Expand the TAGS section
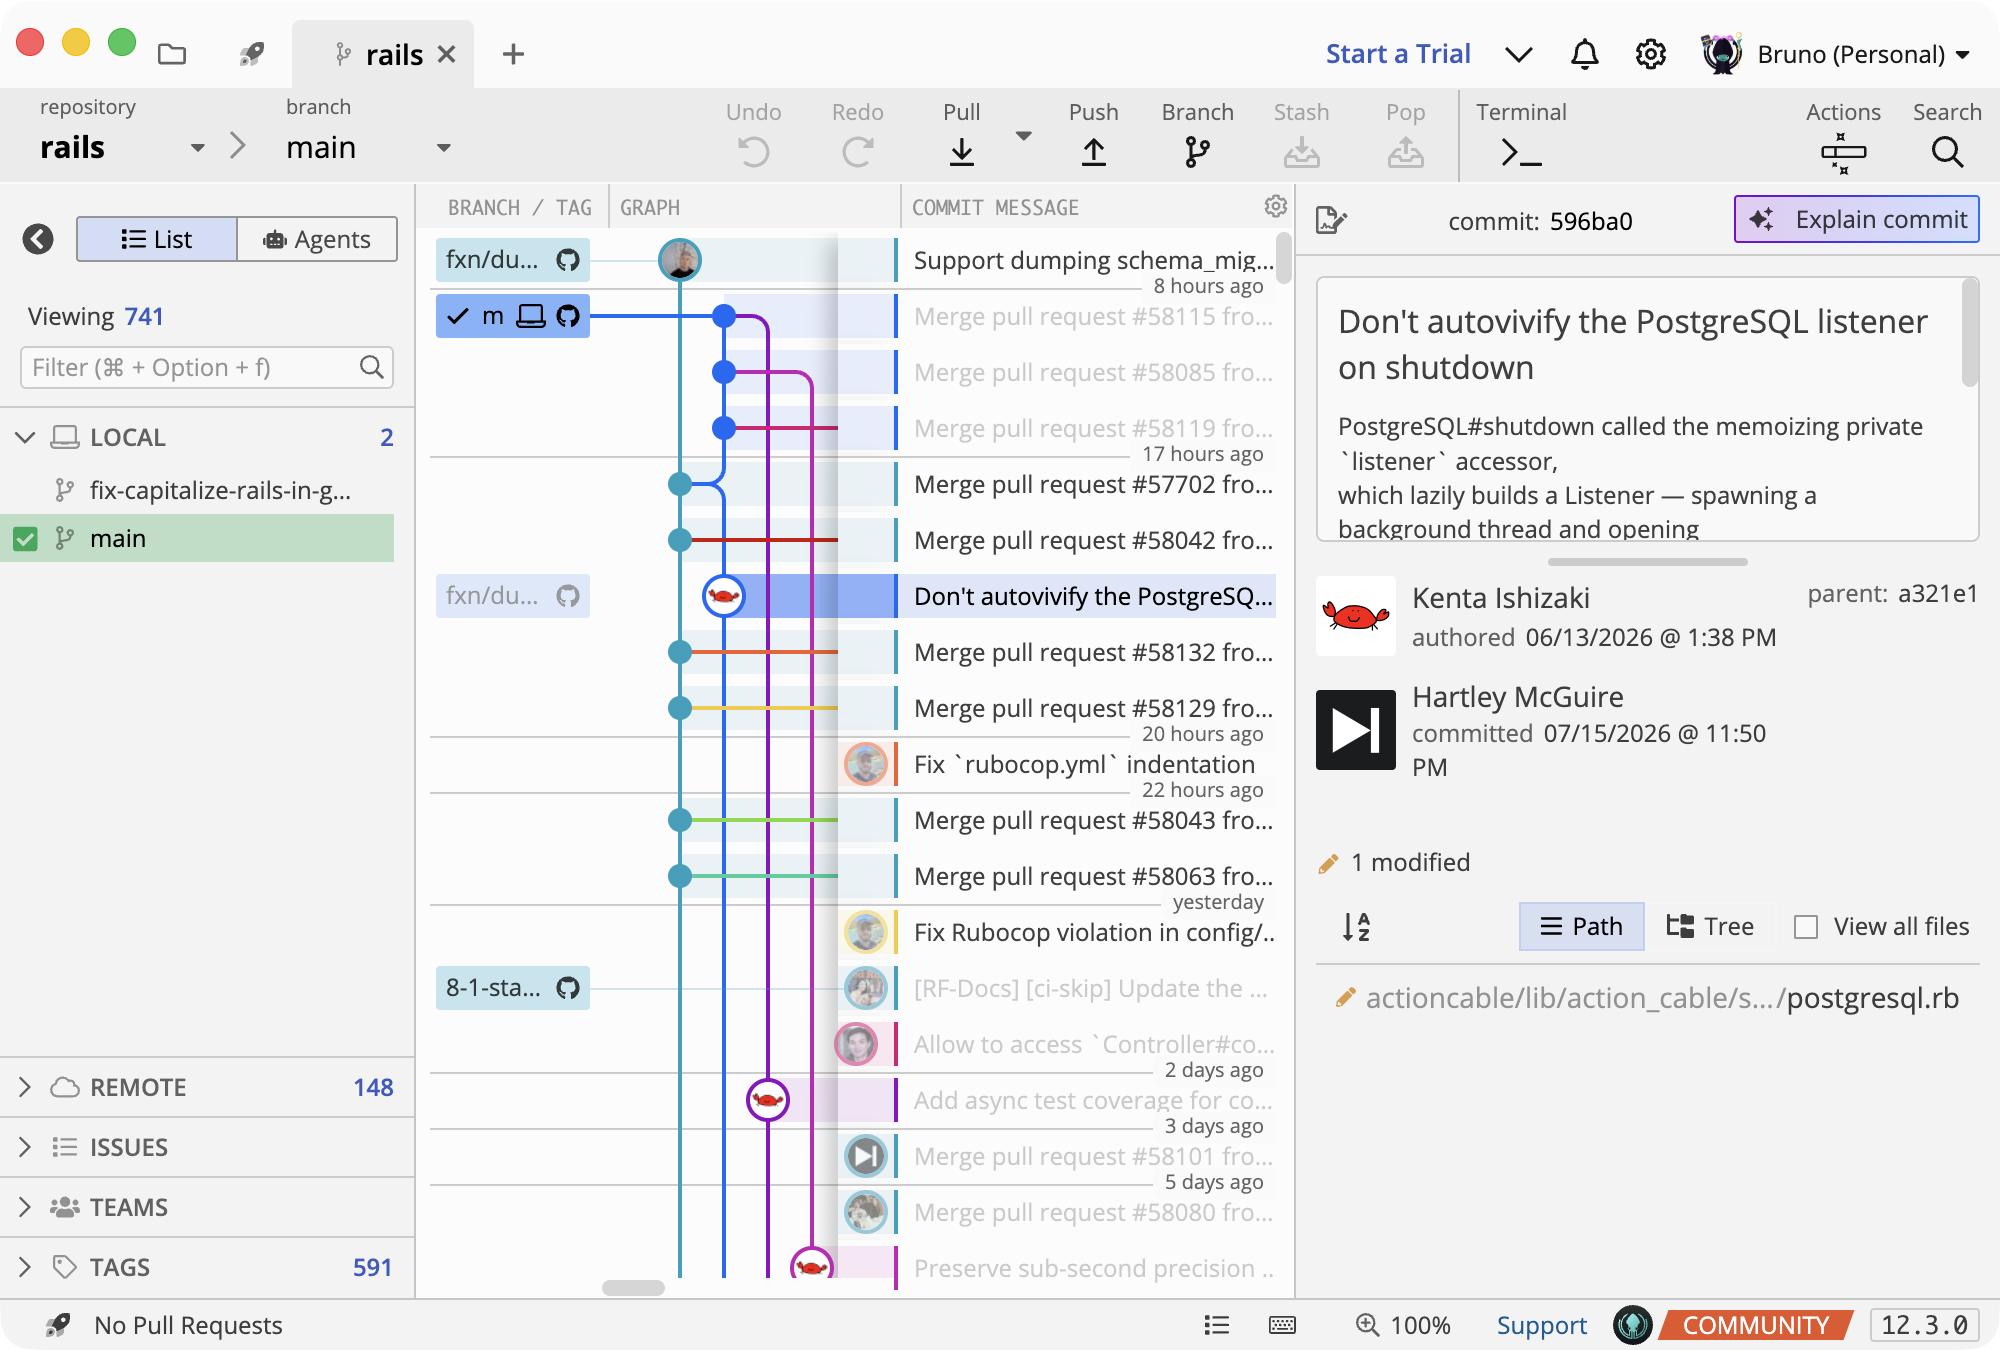The height and width of the screenshot is (1350, 2000). click(x=25, y=1267)
